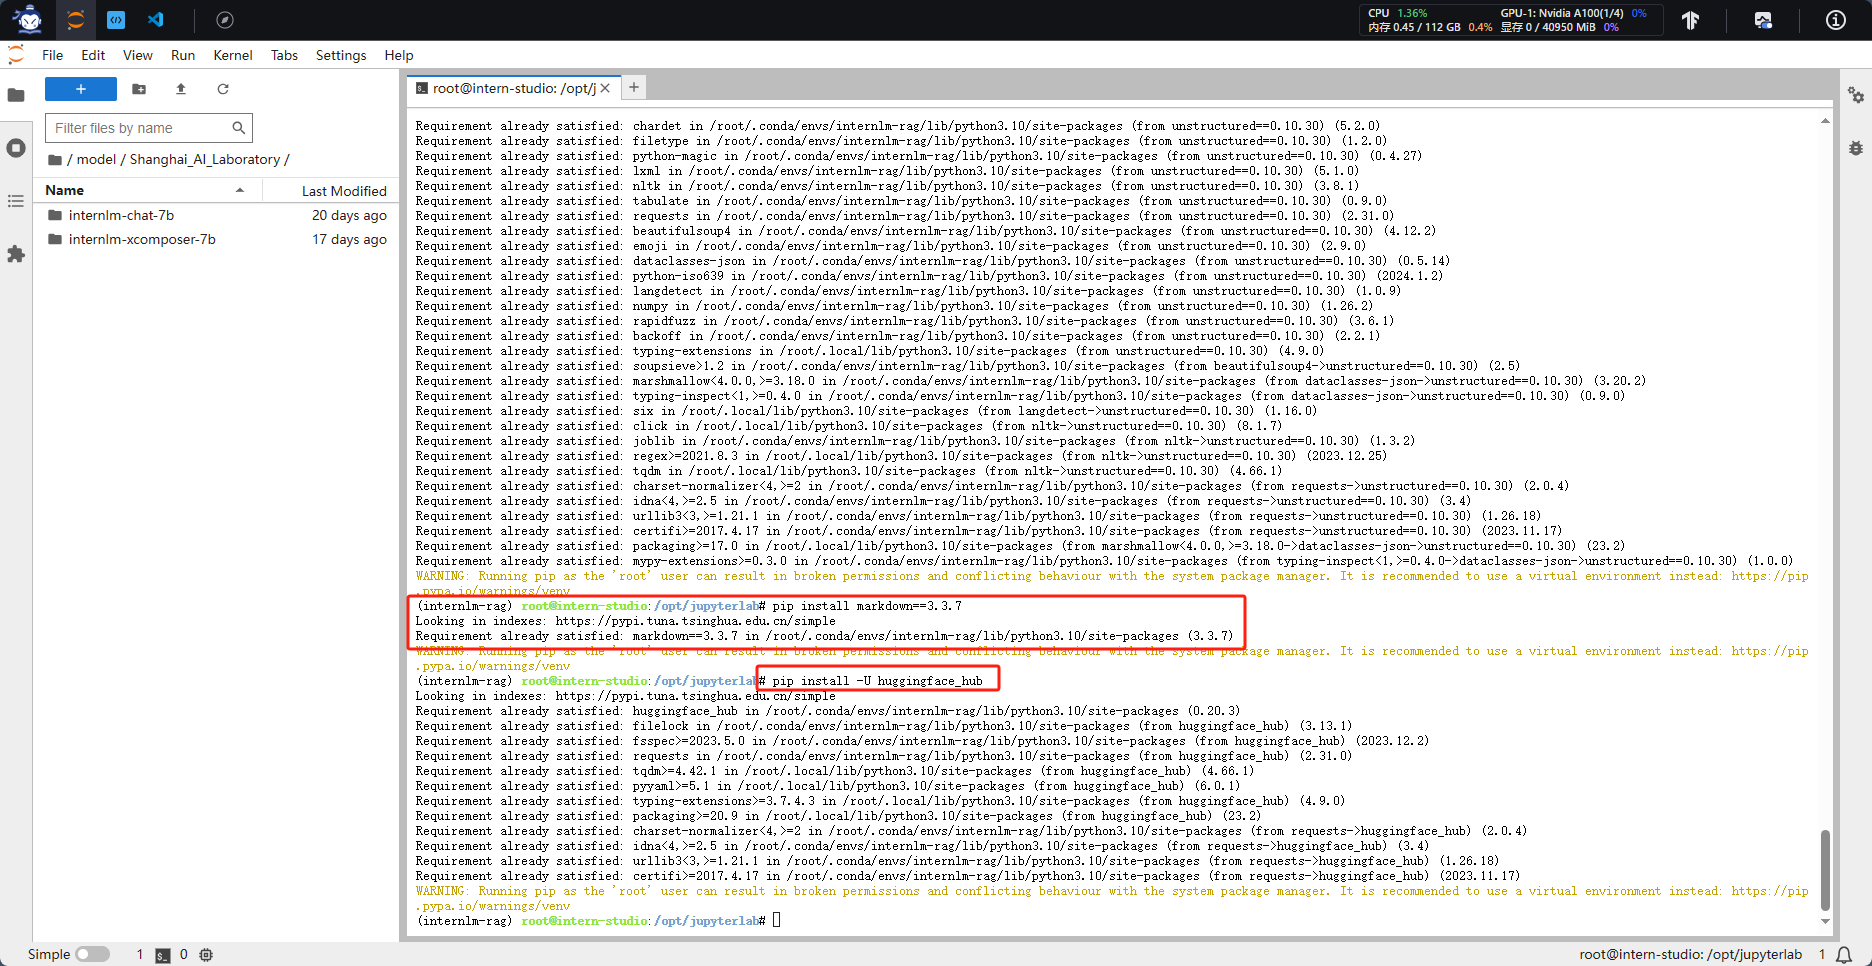Open notifications bell in status bar
Viewport: 1872px width, 966px height.
pyautogui.click(x=1844, y=955)
